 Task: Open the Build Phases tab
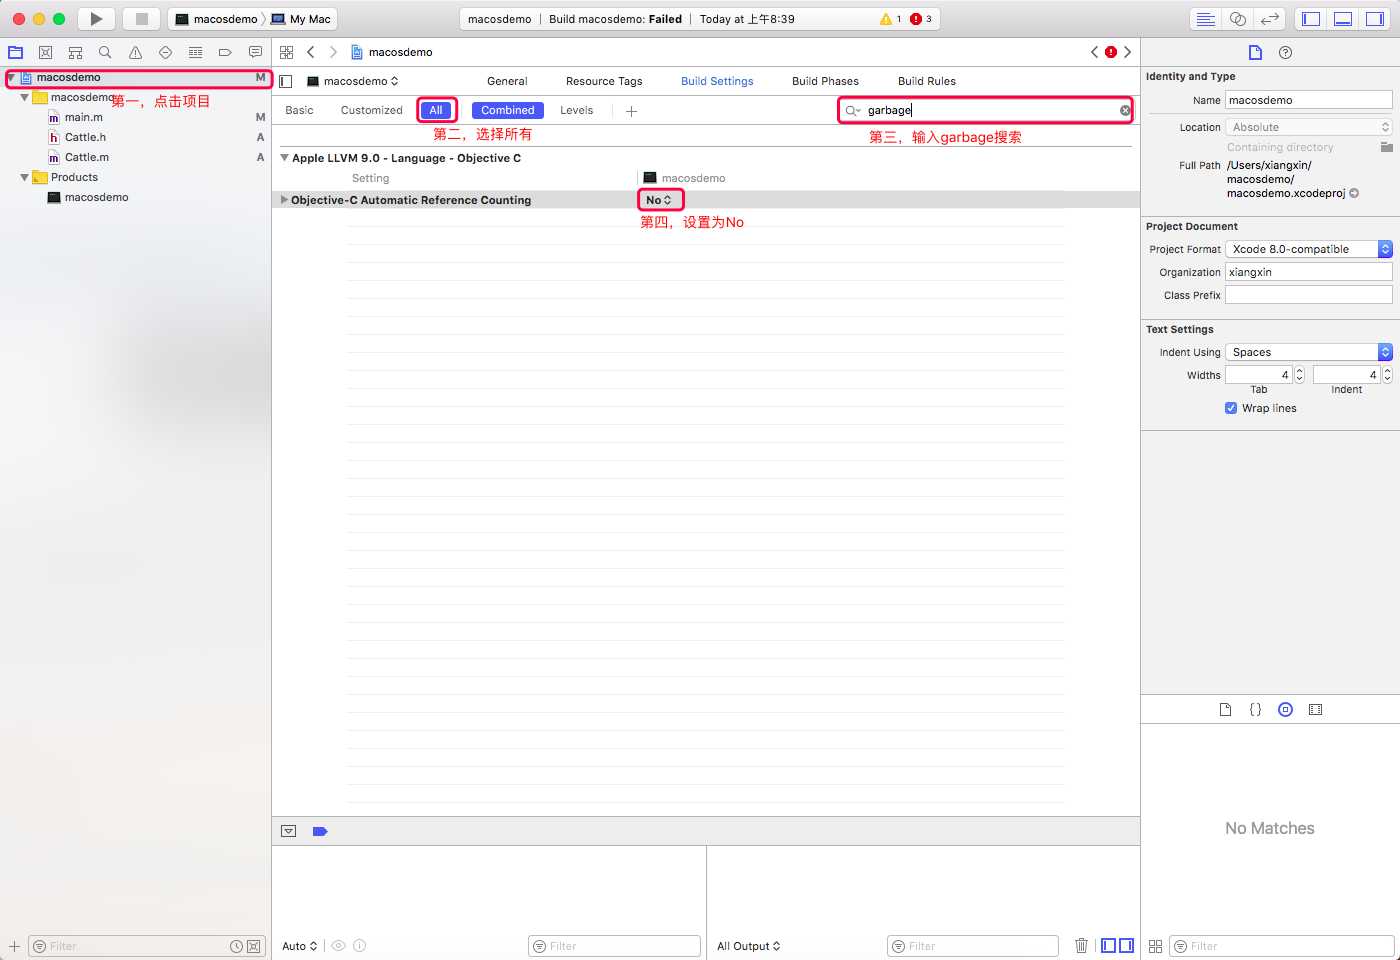[825, 81]
